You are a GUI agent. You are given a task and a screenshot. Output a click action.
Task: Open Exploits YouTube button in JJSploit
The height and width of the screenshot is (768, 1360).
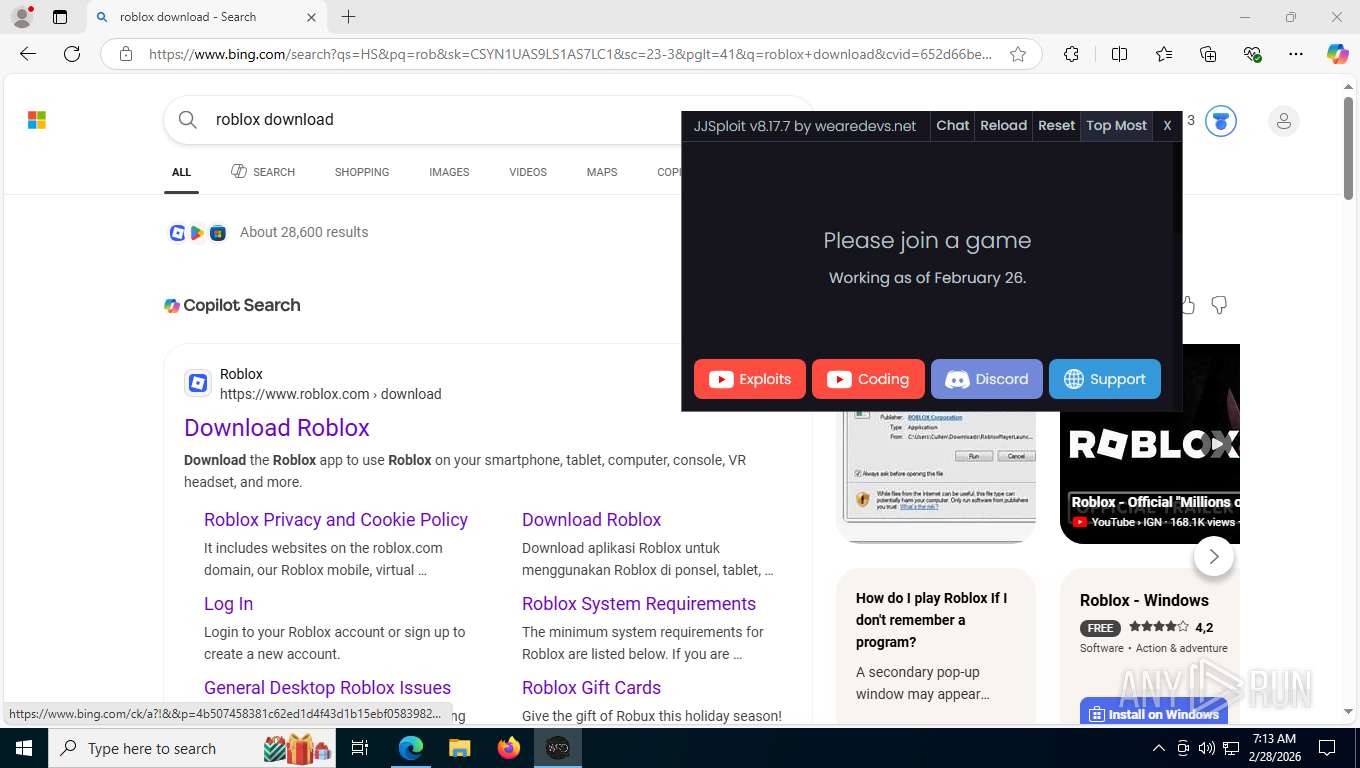pos(750,379)
